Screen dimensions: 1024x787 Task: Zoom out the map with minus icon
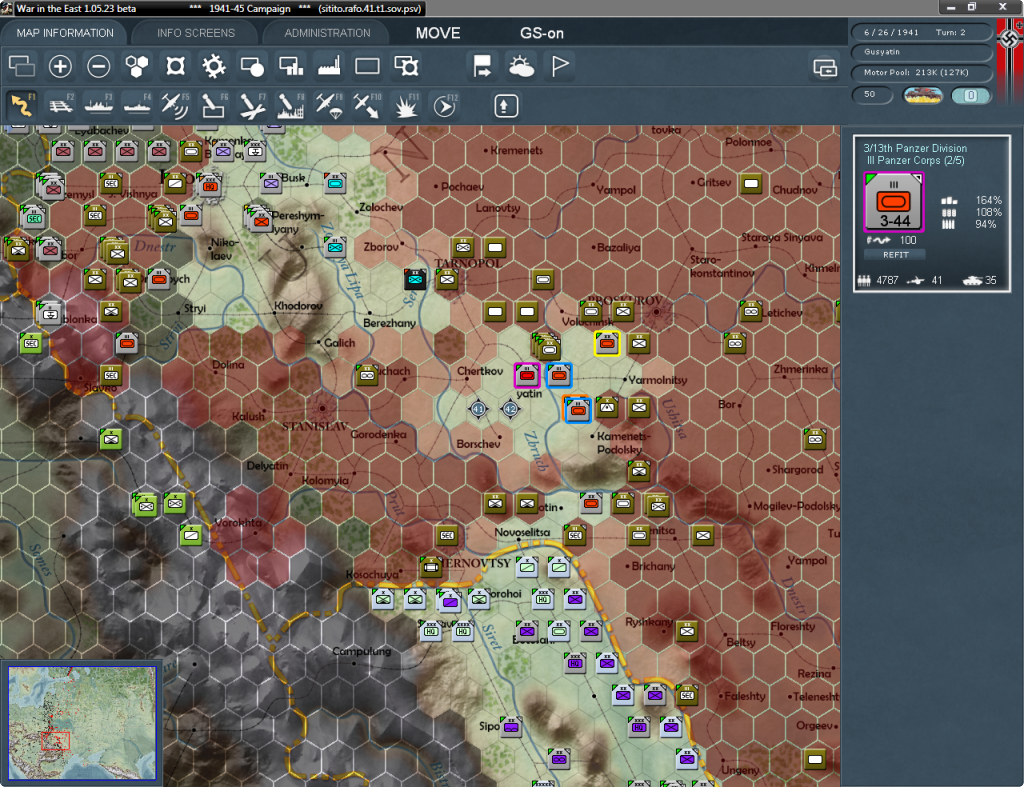[x=99, y=66]
